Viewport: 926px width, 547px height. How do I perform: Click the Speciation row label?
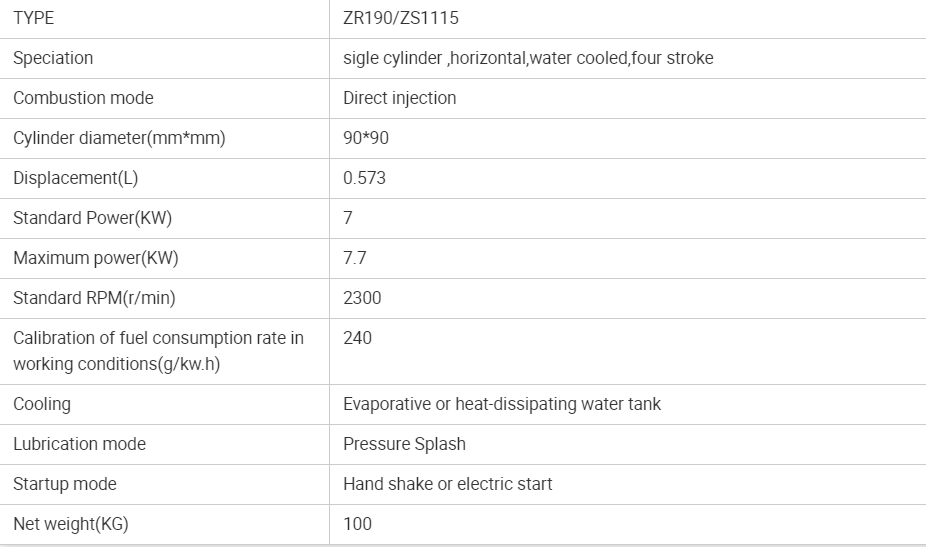[53, 58]
